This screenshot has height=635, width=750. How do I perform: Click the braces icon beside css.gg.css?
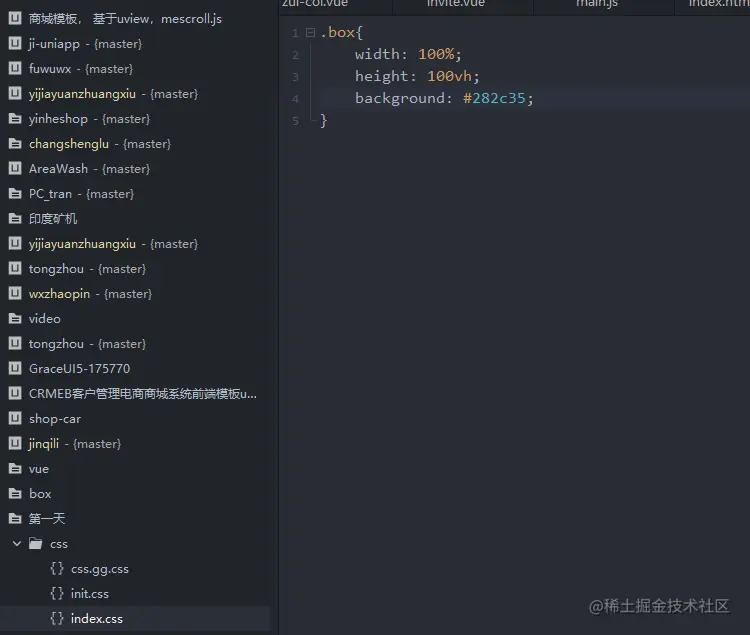coord(57,569)
